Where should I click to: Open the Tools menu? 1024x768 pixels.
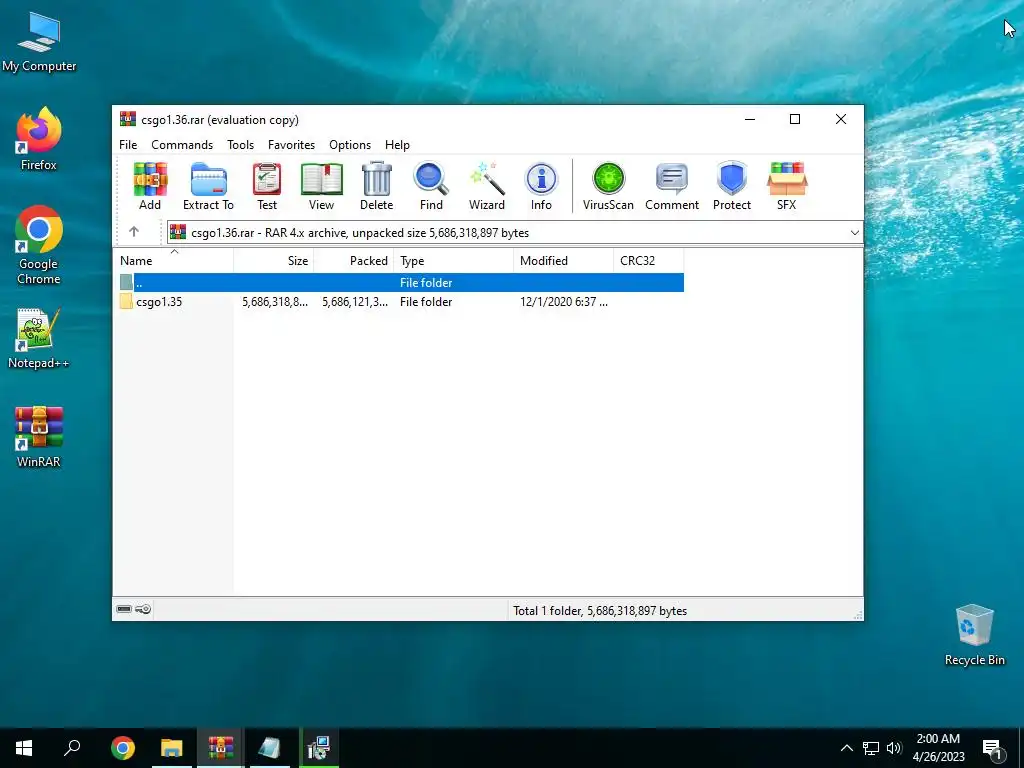coord(240,145)
